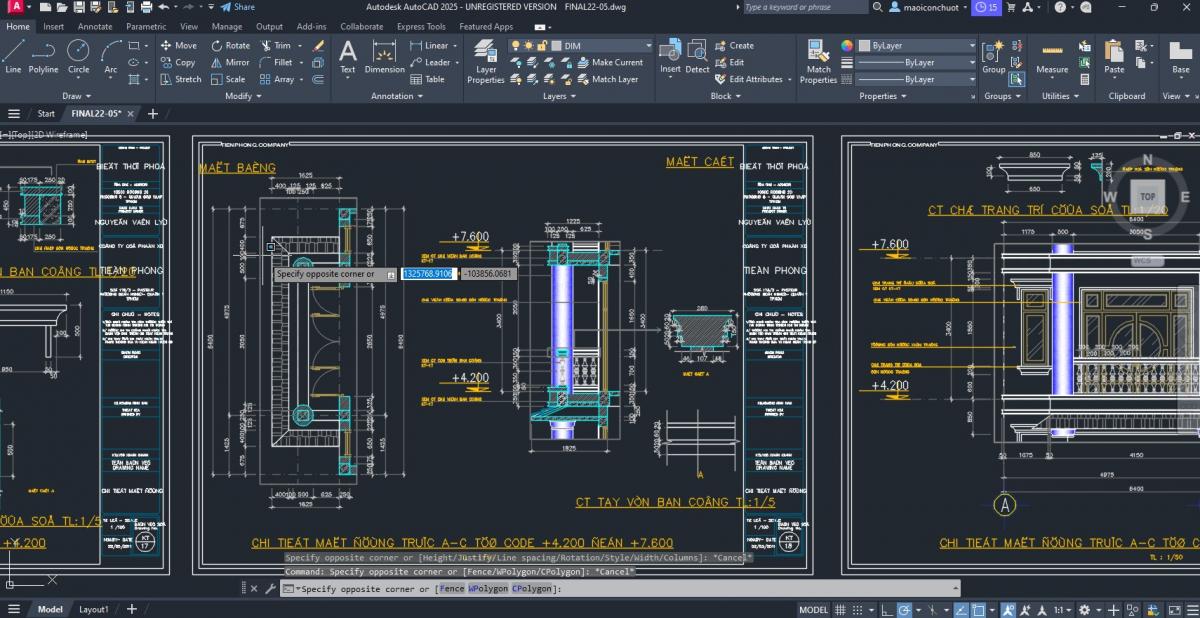Toggle grid display in status bar
The width and height of the screenshot is (1200, 618).
click(840, 608)
